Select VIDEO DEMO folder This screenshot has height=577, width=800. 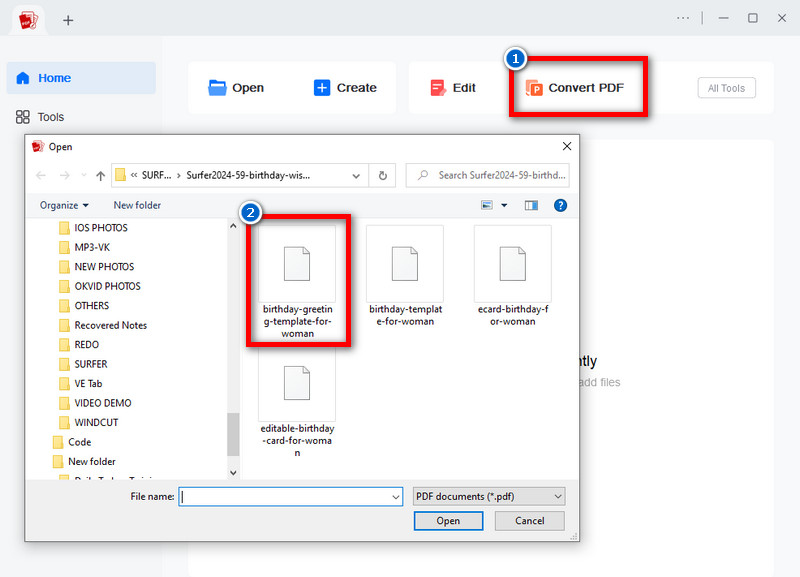(x=95, y=403)
